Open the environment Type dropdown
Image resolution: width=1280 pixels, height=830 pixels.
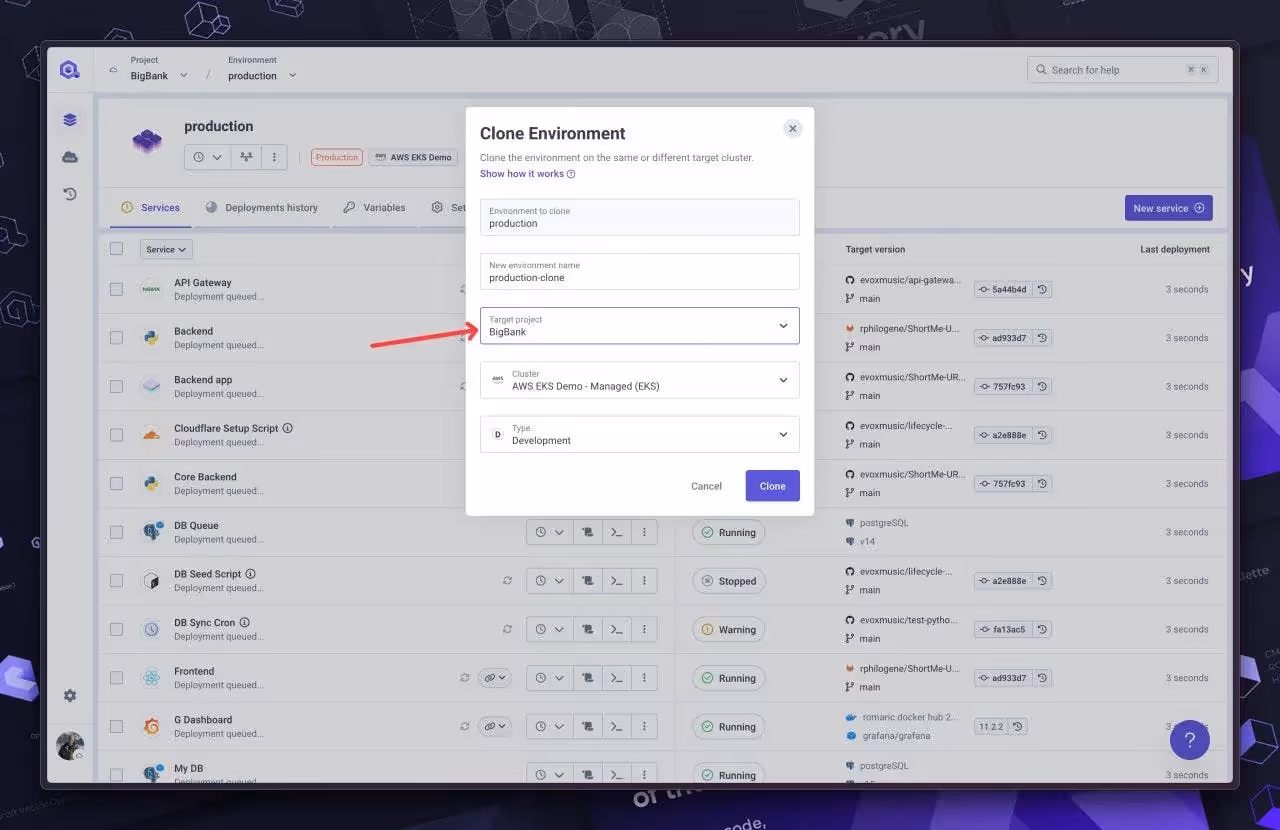(640, 434)
